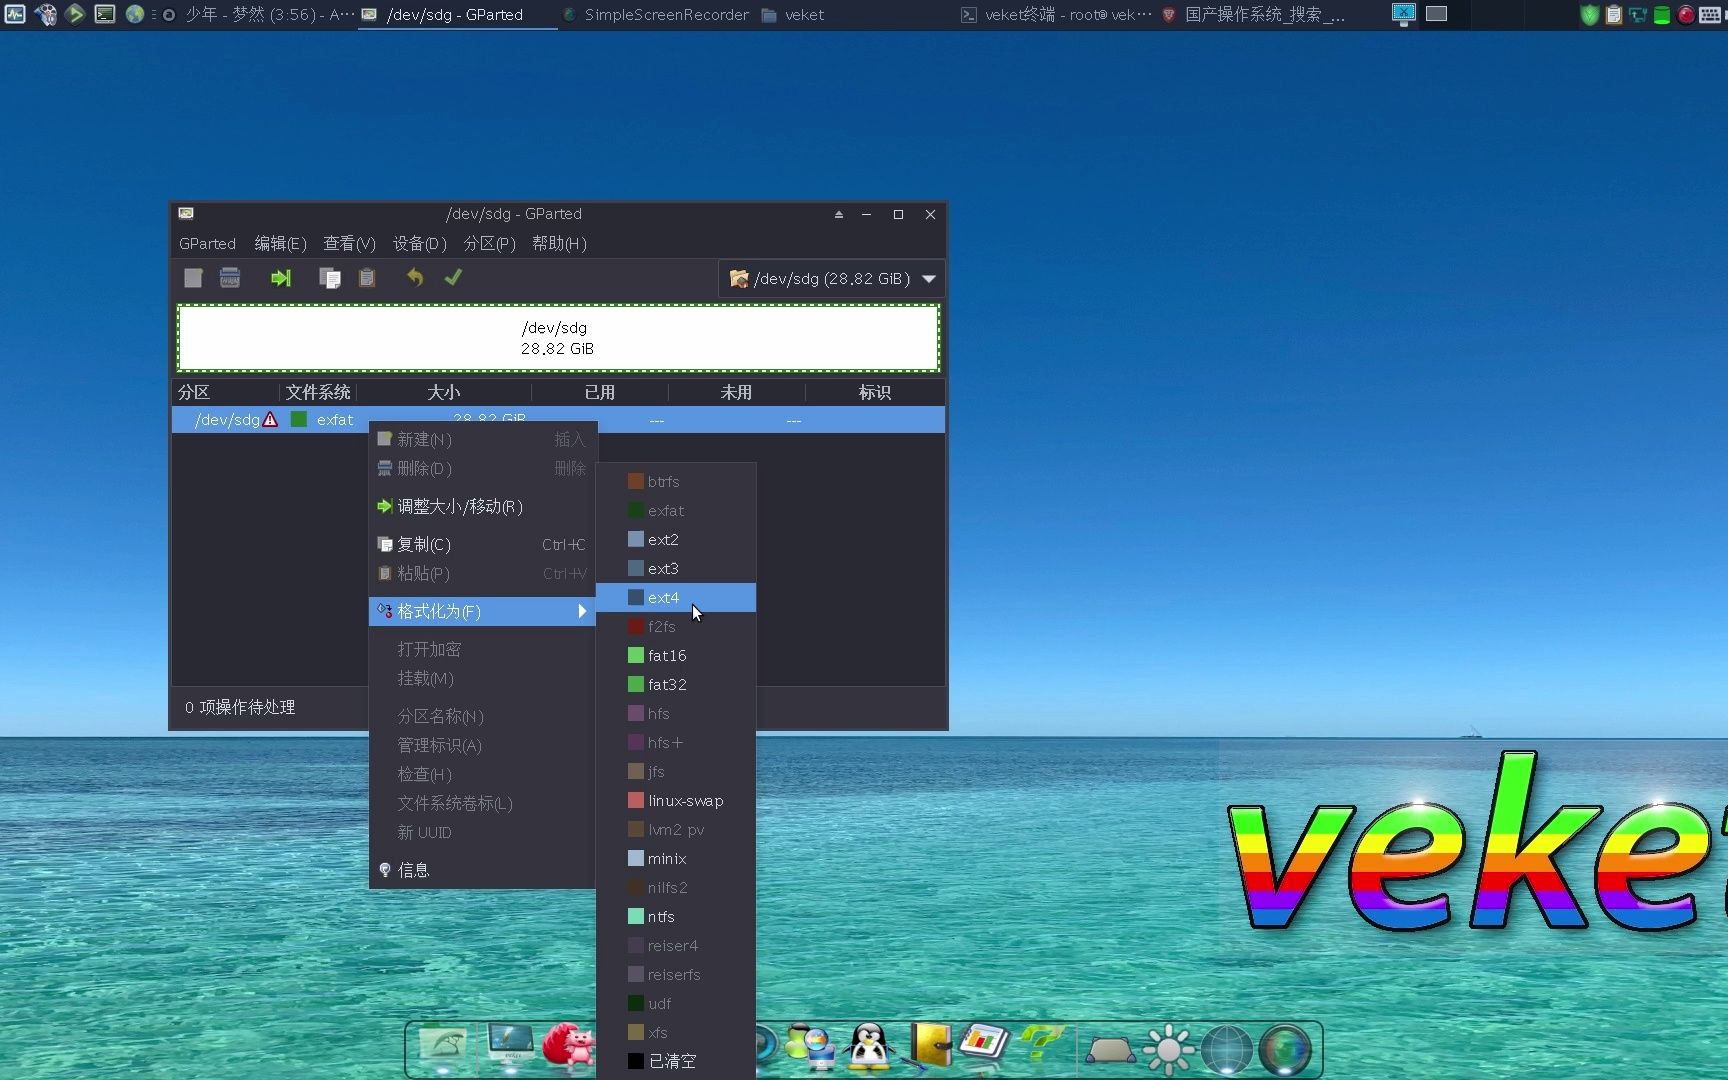Switch to the 少年 - 梦然 player taskbar entry
1728x1080 pixels.
(x=258, y=15)
